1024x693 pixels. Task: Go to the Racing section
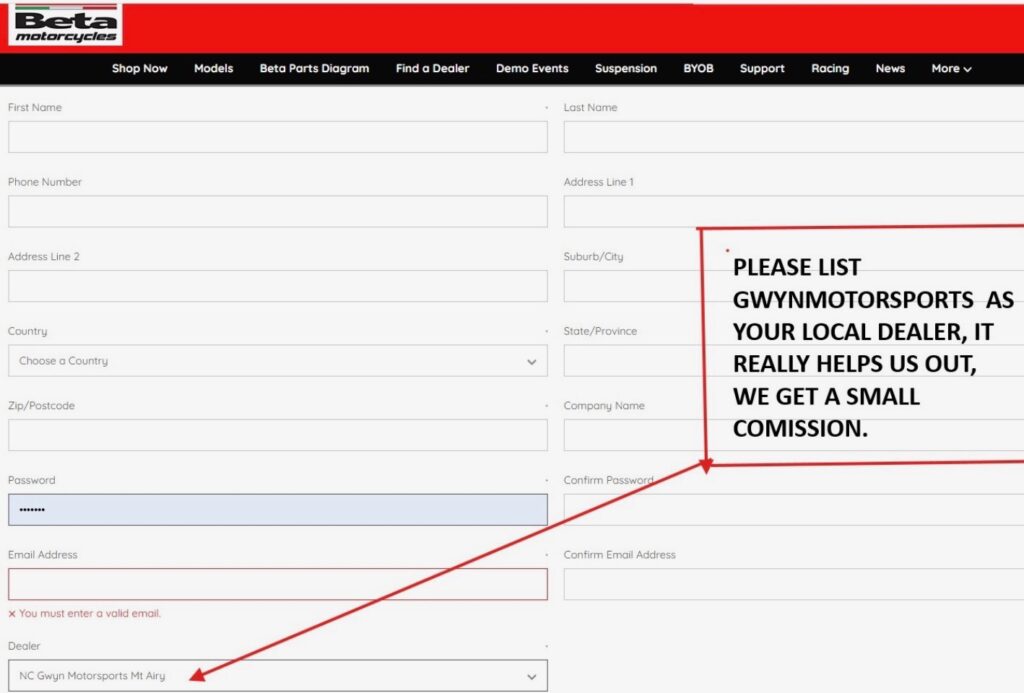tap(830, 69)
